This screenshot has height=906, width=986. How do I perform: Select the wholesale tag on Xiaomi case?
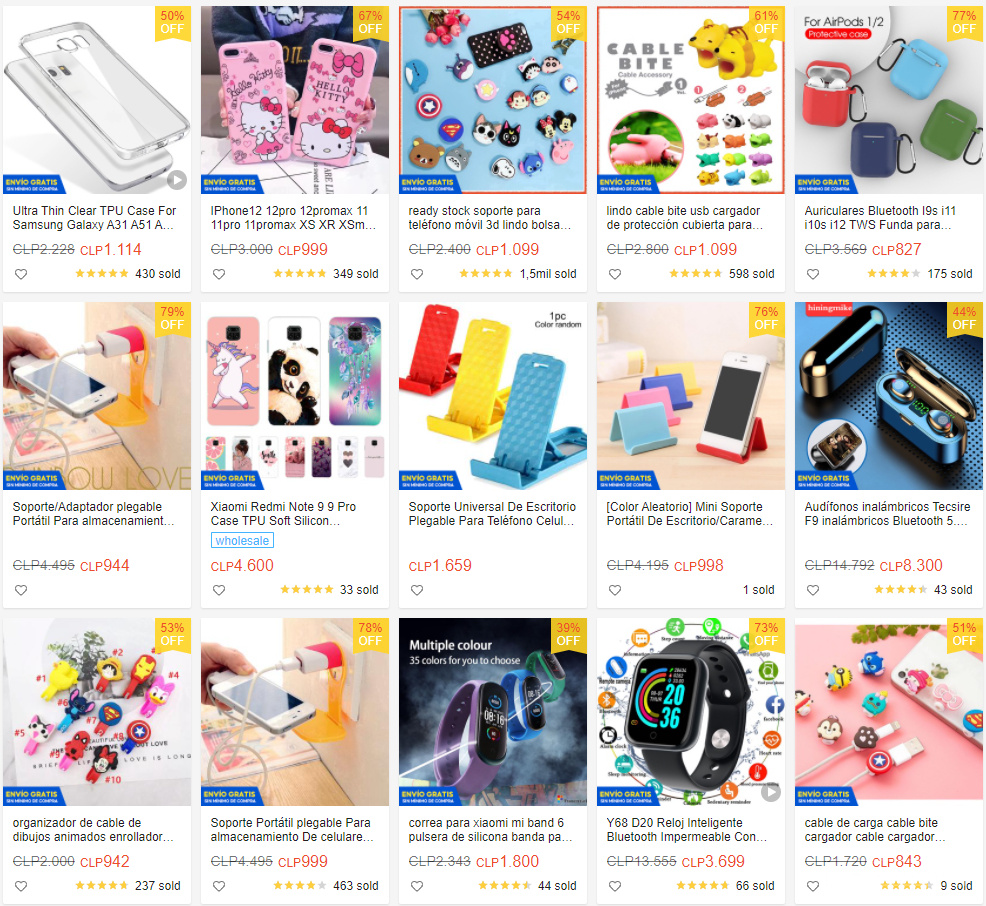click(242, 541)
